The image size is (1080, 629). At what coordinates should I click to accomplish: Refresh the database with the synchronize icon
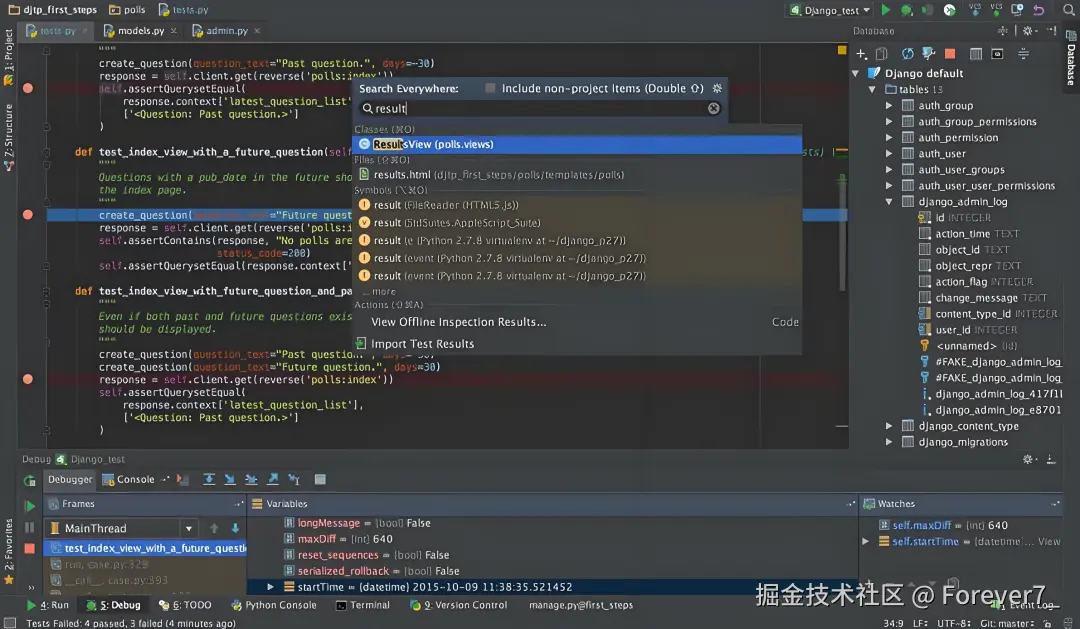(x=908, y=54)
